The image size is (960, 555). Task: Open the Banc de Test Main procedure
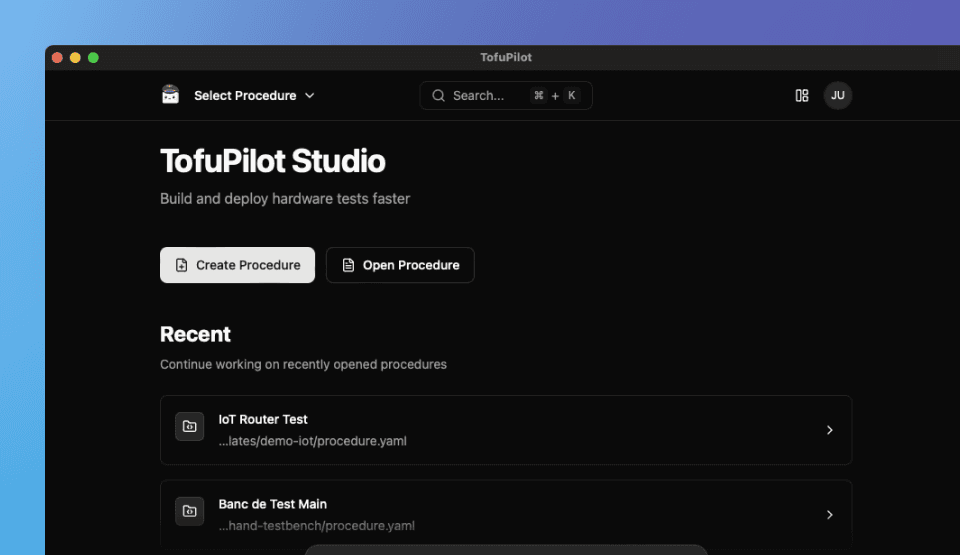point(505,514)
